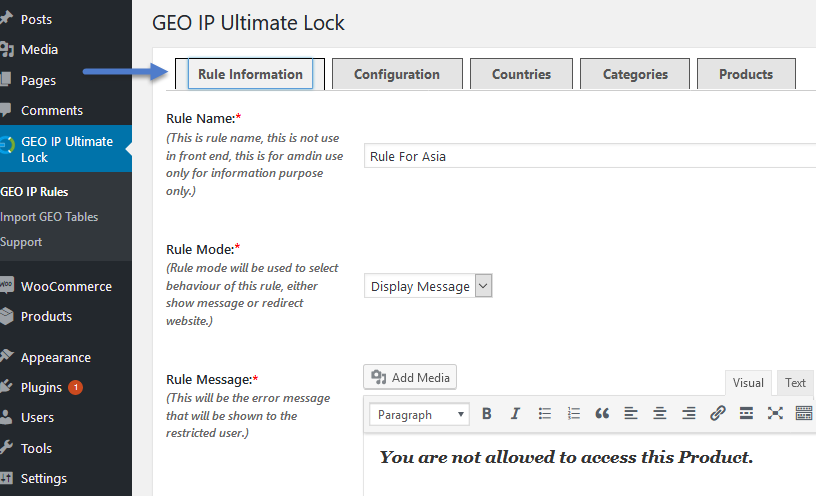Click the Products box icon in sidebar

(x=6, y=316)
